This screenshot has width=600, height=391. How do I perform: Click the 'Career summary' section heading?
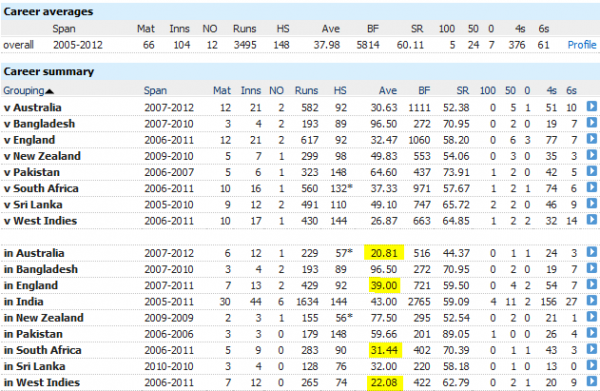tap(49, 72)
